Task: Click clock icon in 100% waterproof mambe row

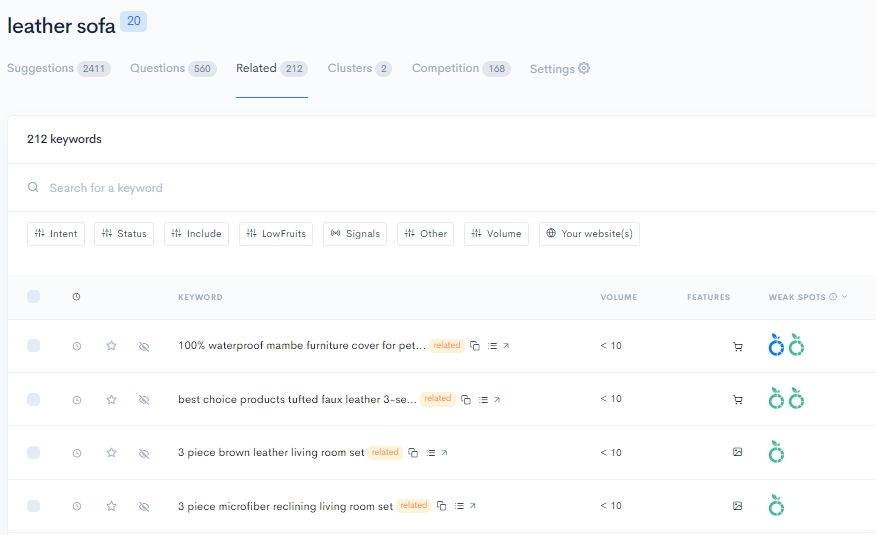Action: (77, 346)
